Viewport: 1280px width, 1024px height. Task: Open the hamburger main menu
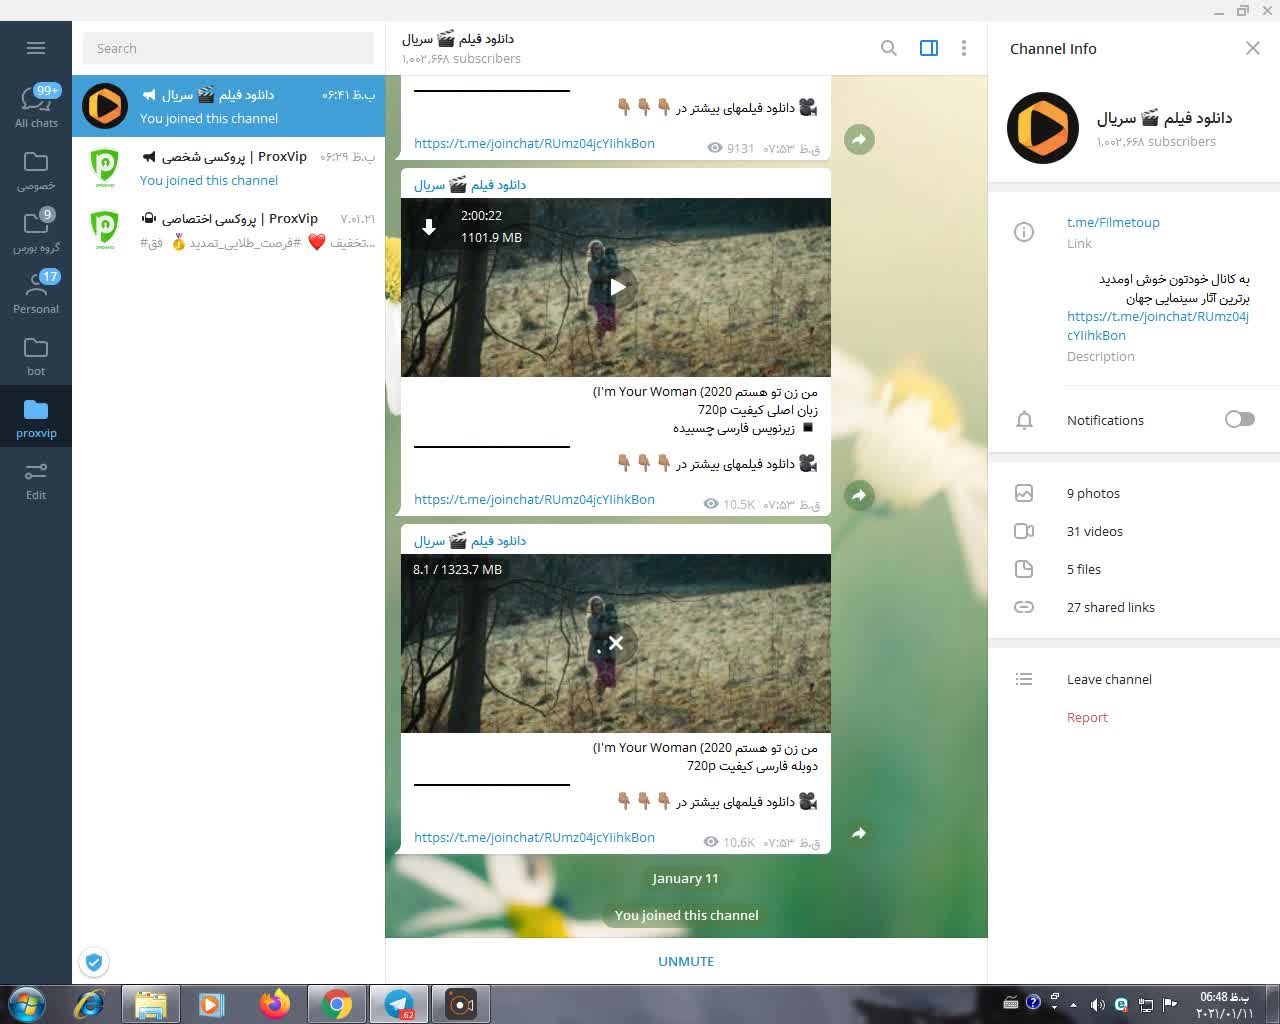coord(36,48)
